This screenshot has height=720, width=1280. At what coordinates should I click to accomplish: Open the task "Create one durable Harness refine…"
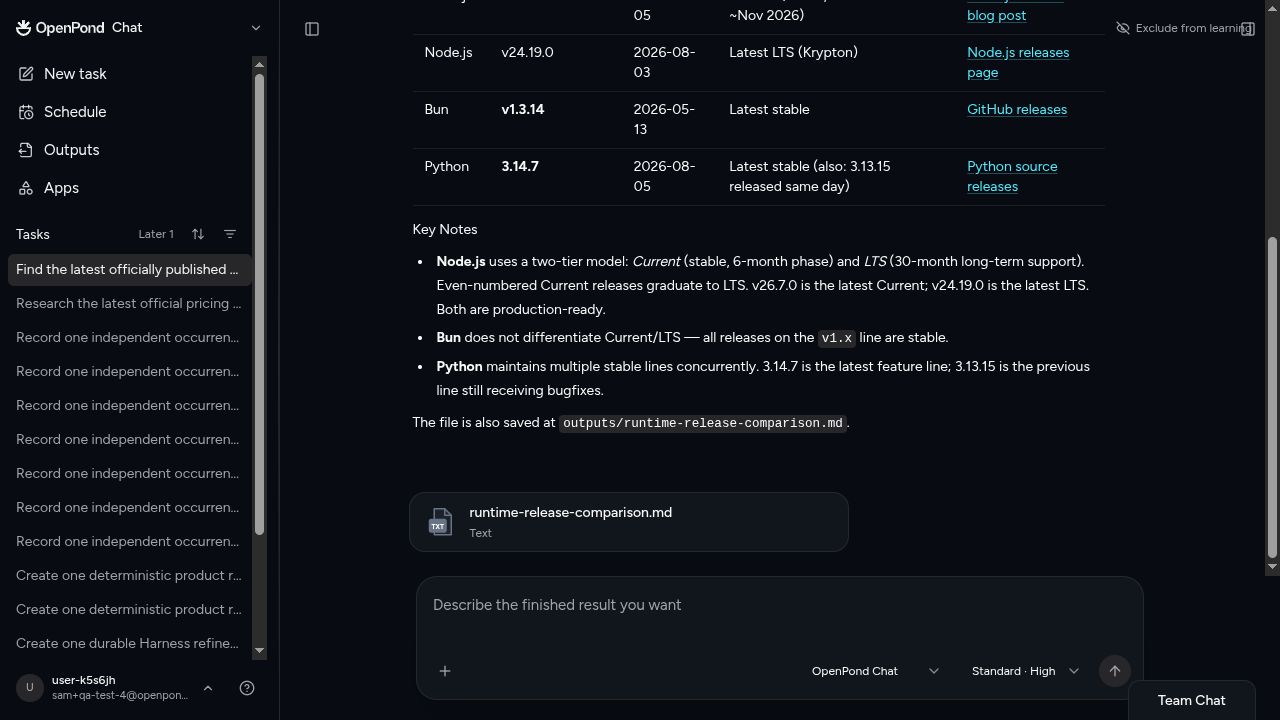tap(130, 643)
